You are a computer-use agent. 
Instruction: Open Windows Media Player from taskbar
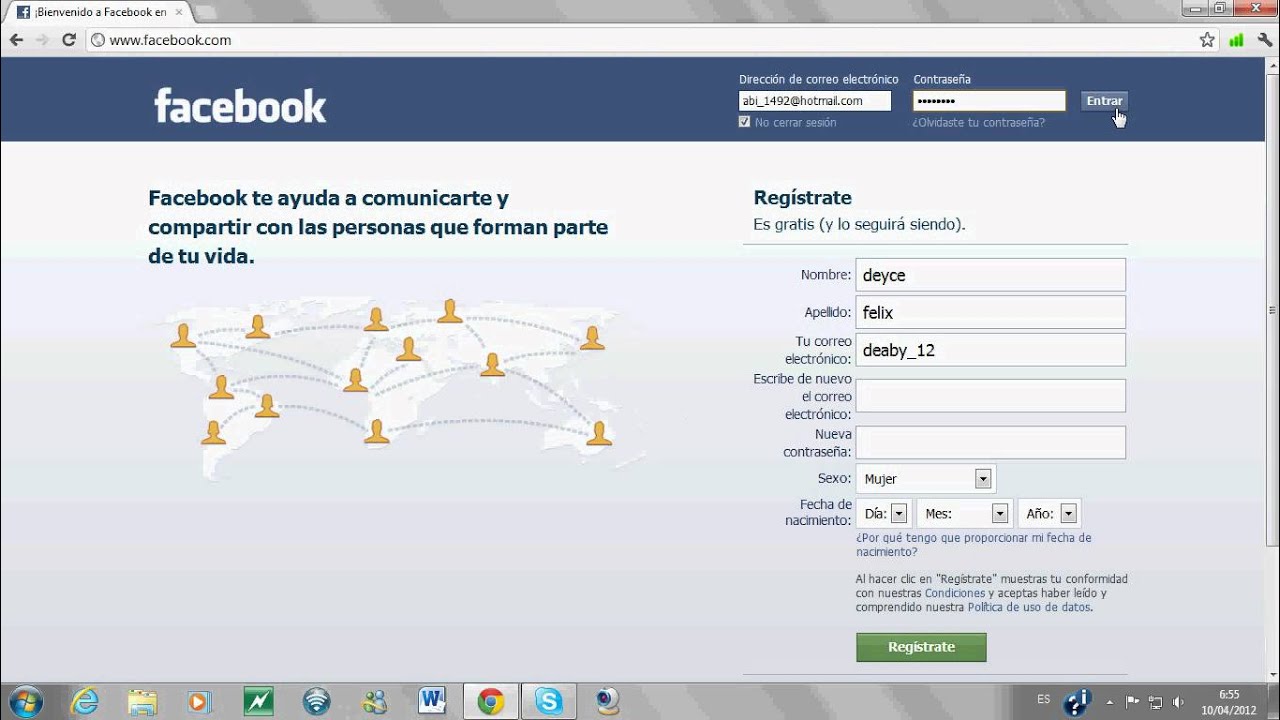click(x=199, y=701)
